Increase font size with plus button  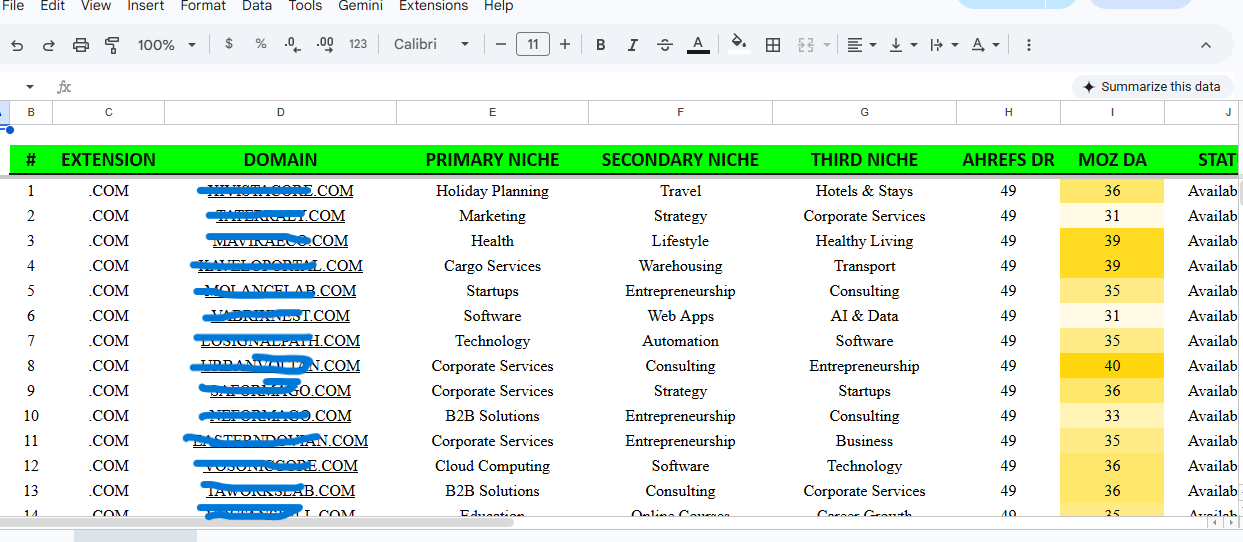(x=565, y=44)
